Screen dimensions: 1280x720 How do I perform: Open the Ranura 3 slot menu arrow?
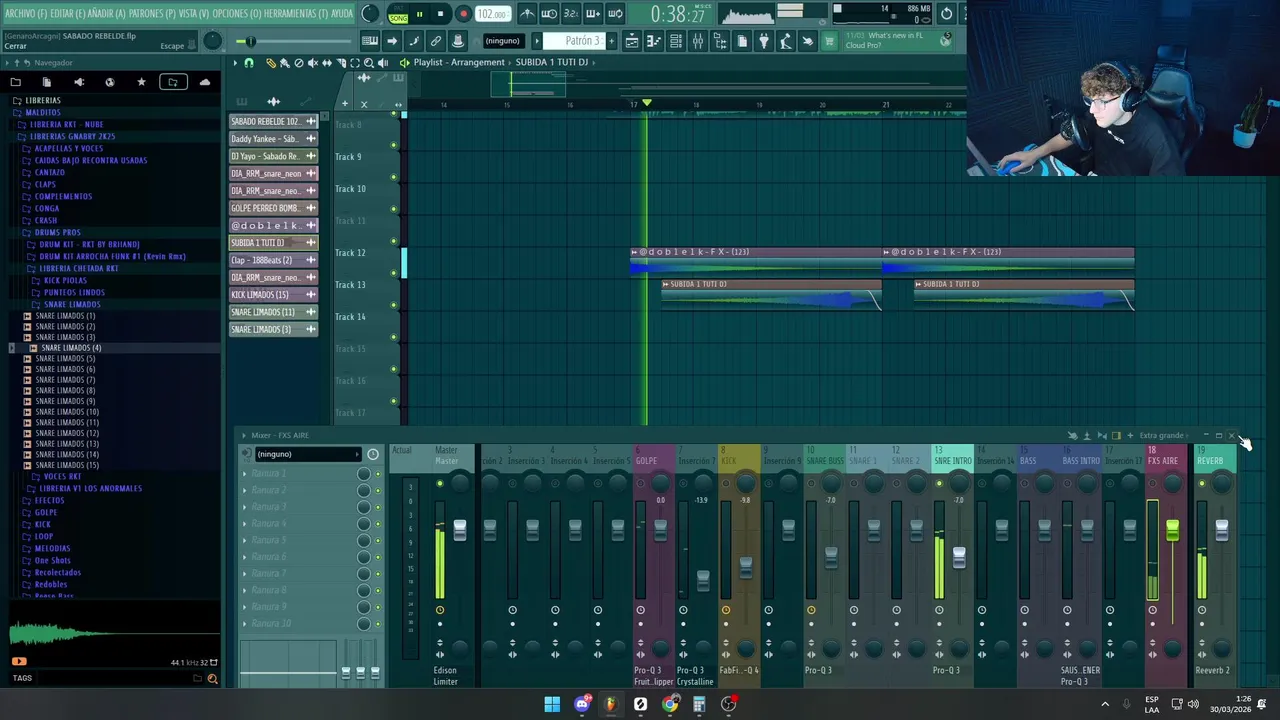pos(245,507)
